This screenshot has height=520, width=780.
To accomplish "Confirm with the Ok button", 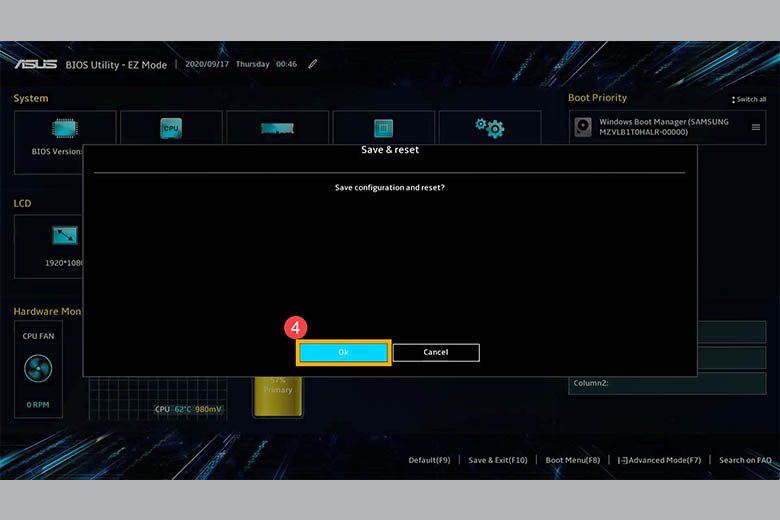I will point(343,352).
